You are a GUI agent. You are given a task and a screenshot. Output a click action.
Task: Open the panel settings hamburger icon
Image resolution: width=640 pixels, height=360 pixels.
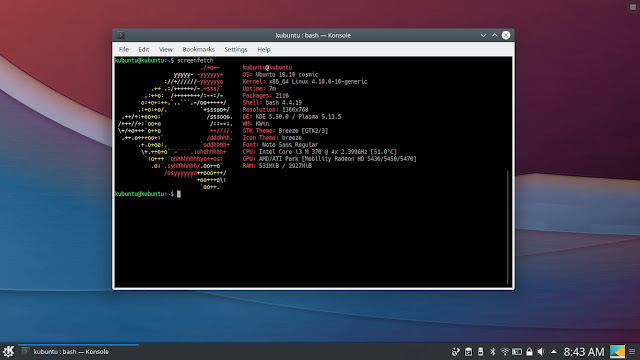click(x=632, y=351)
